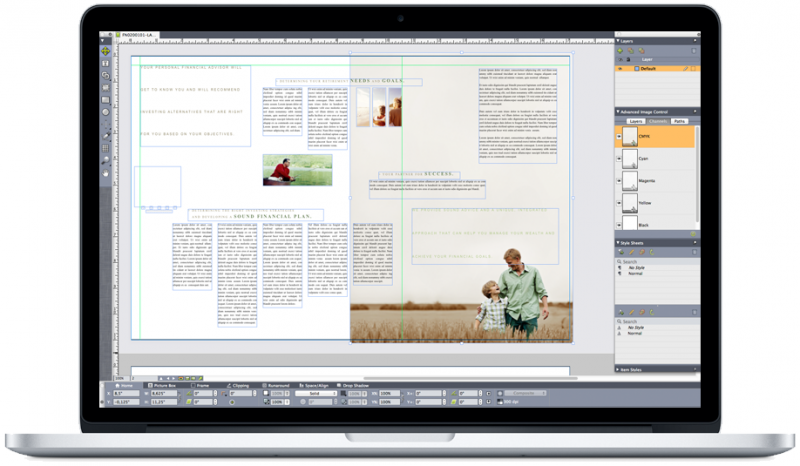Switch to the Paths tab
This screenshot has width=800, height=466.
pyautogui.click(x=679, y=121)
